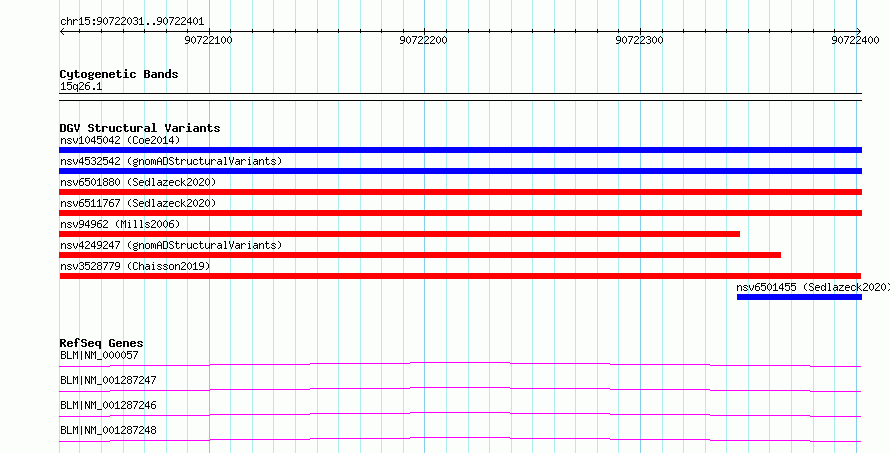Open variant nsv6501880 (Sedlazeck2020) label
Image resolution: width=890 pixels, height=453 pixels.
tap(138, 182)
